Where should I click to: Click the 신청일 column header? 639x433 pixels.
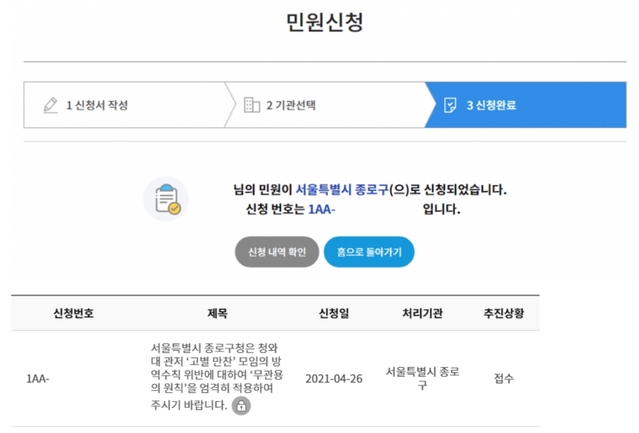(334, 313)
